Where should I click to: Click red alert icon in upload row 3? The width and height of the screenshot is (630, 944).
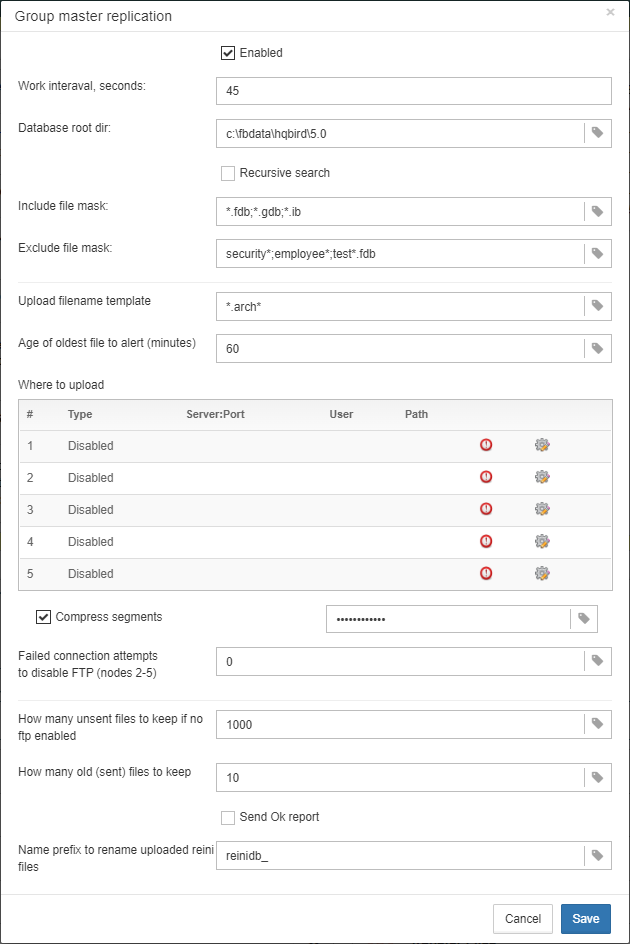pos(486,509)
